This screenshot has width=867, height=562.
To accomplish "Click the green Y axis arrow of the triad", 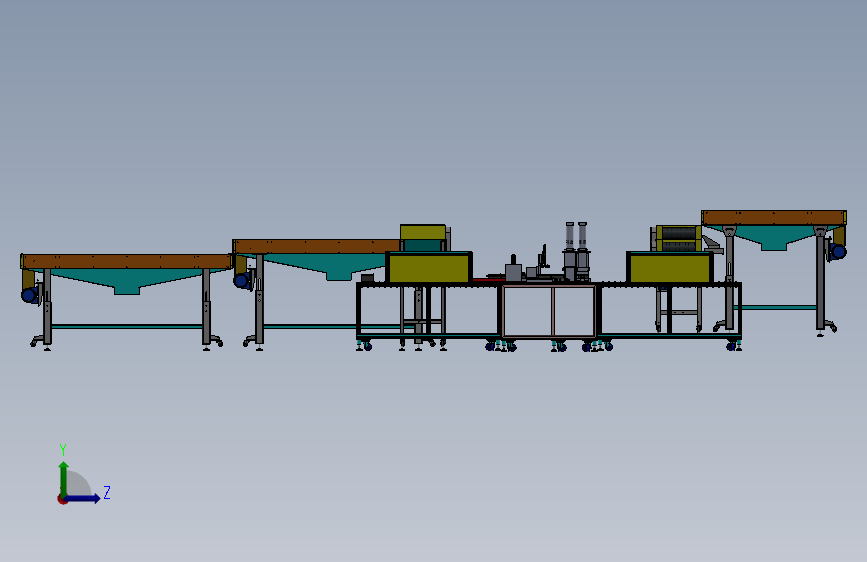I will pos(64,478).
